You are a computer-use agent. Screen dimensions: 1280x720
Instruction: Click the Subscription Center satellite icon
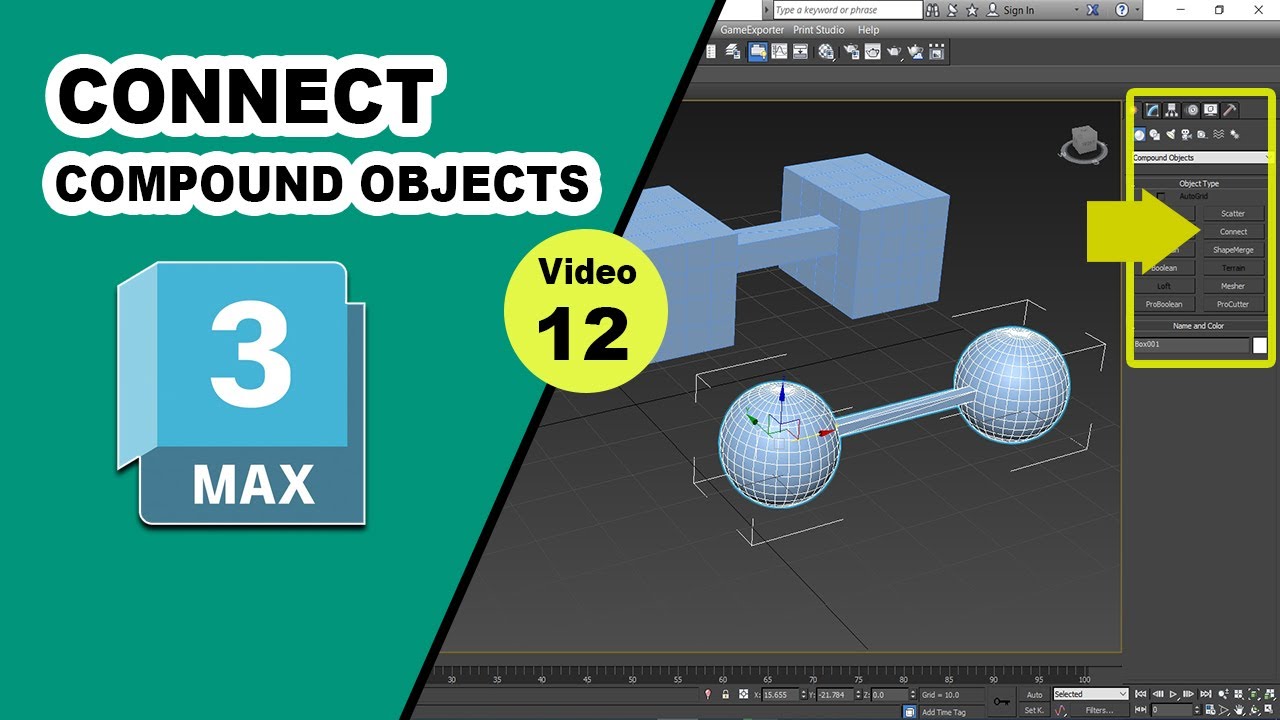pos(952,10)
